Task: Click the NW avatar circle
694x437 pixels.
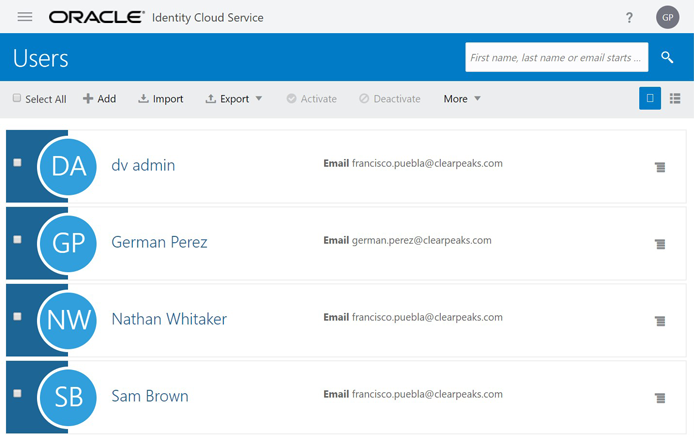Action: point(68,320)
